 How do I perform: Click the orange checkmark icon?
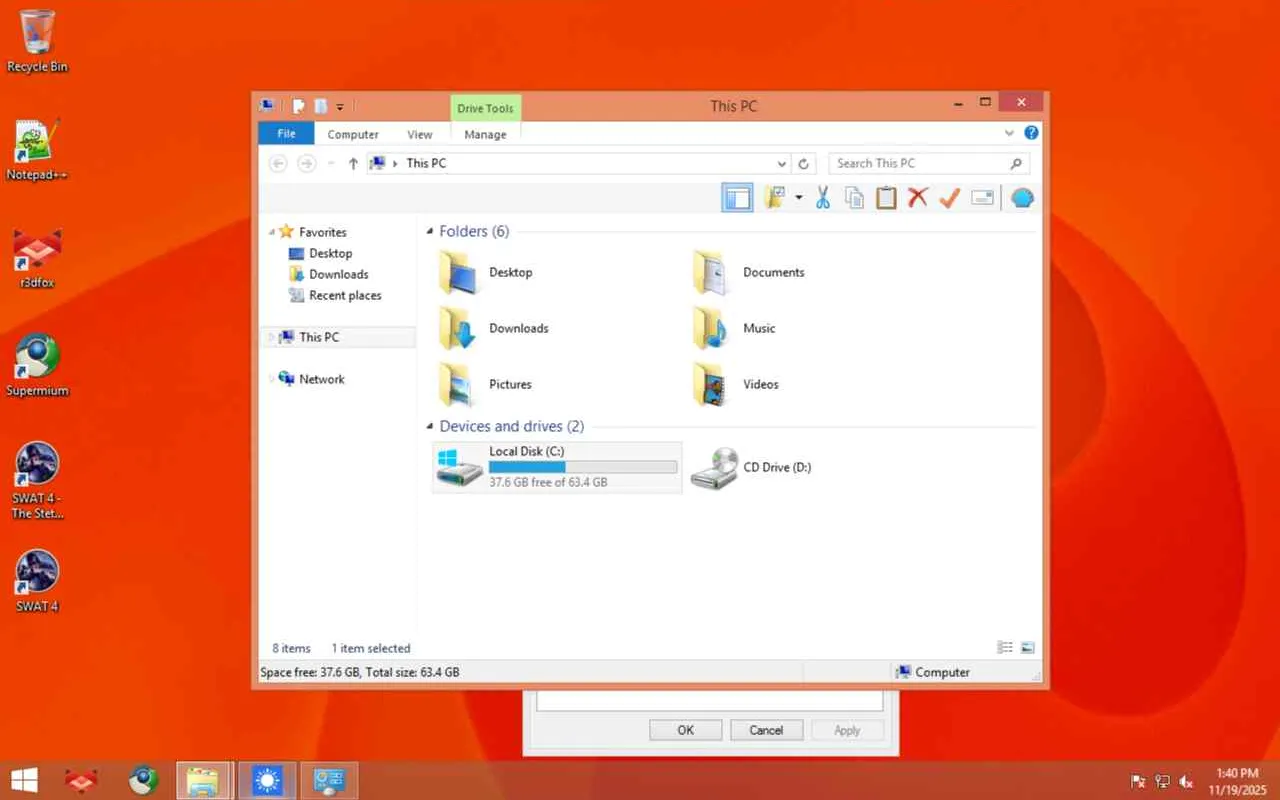(x=950, y=198)
